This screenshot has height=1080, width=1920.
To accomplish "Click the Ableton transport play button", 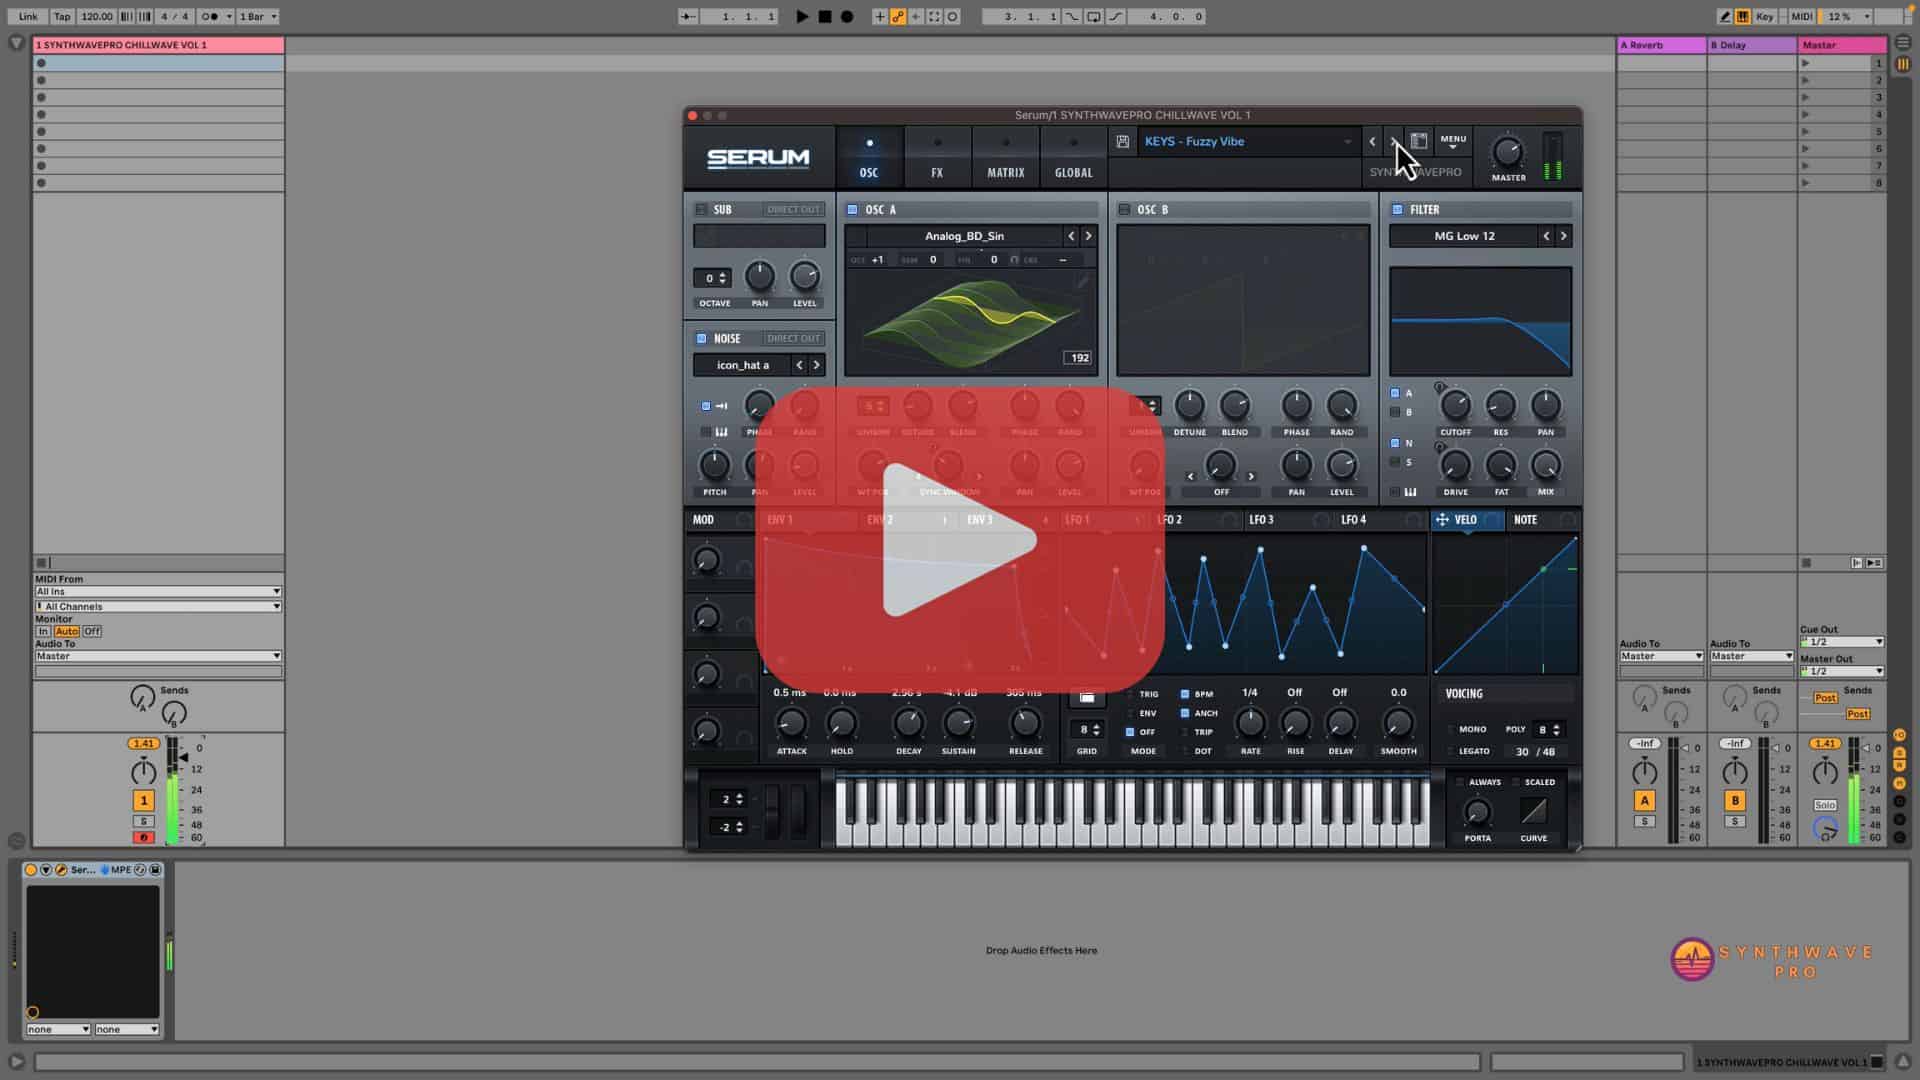I will point(802,16).
